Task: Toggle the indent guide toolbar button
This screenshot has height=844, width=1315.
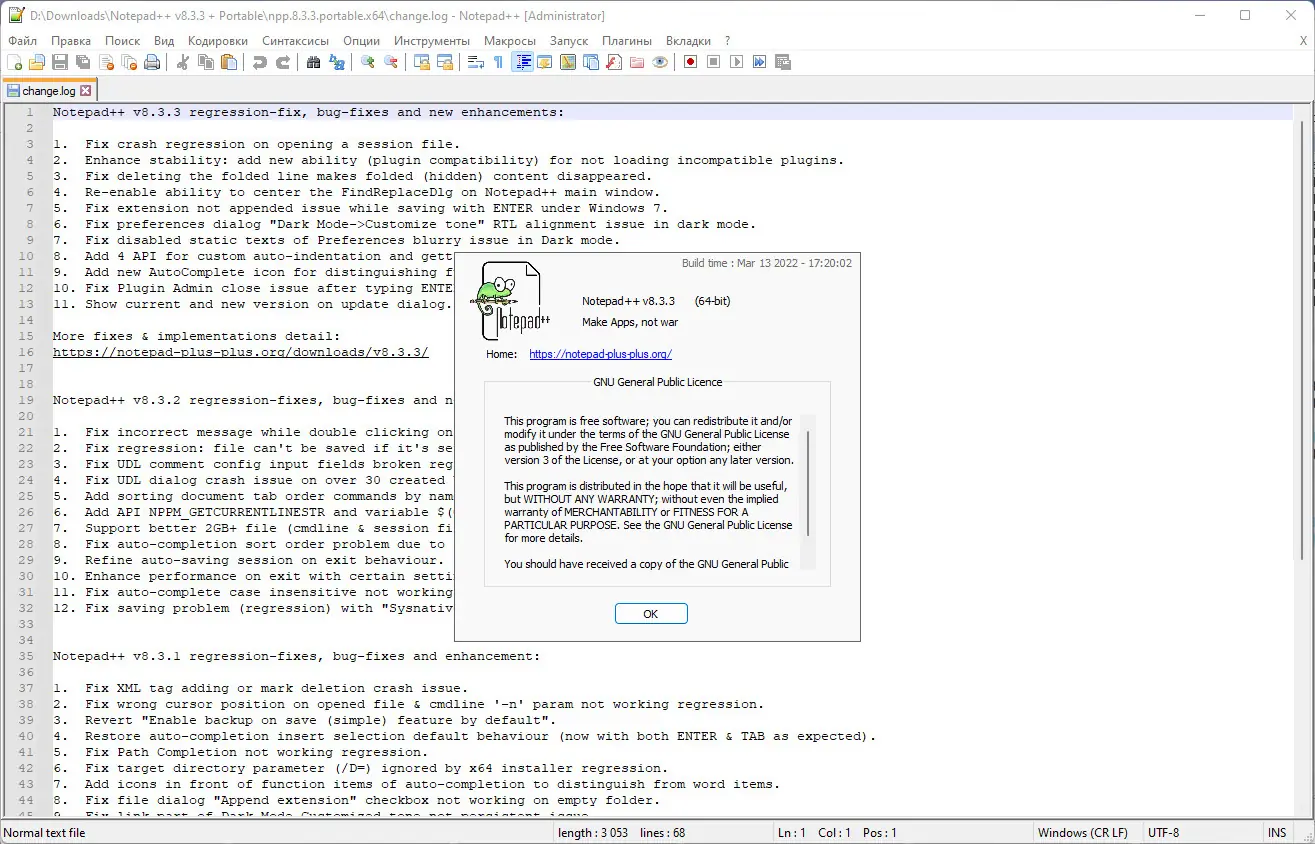Action: pyautogui.click(x=522, y=62)
